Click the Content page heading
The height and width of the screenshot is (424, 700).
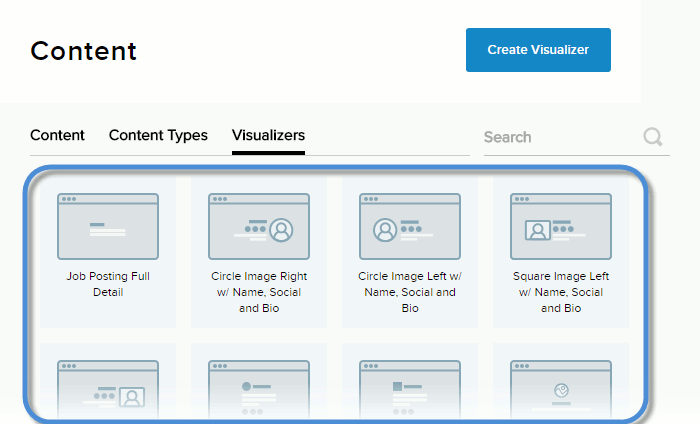tap(84, 51)
